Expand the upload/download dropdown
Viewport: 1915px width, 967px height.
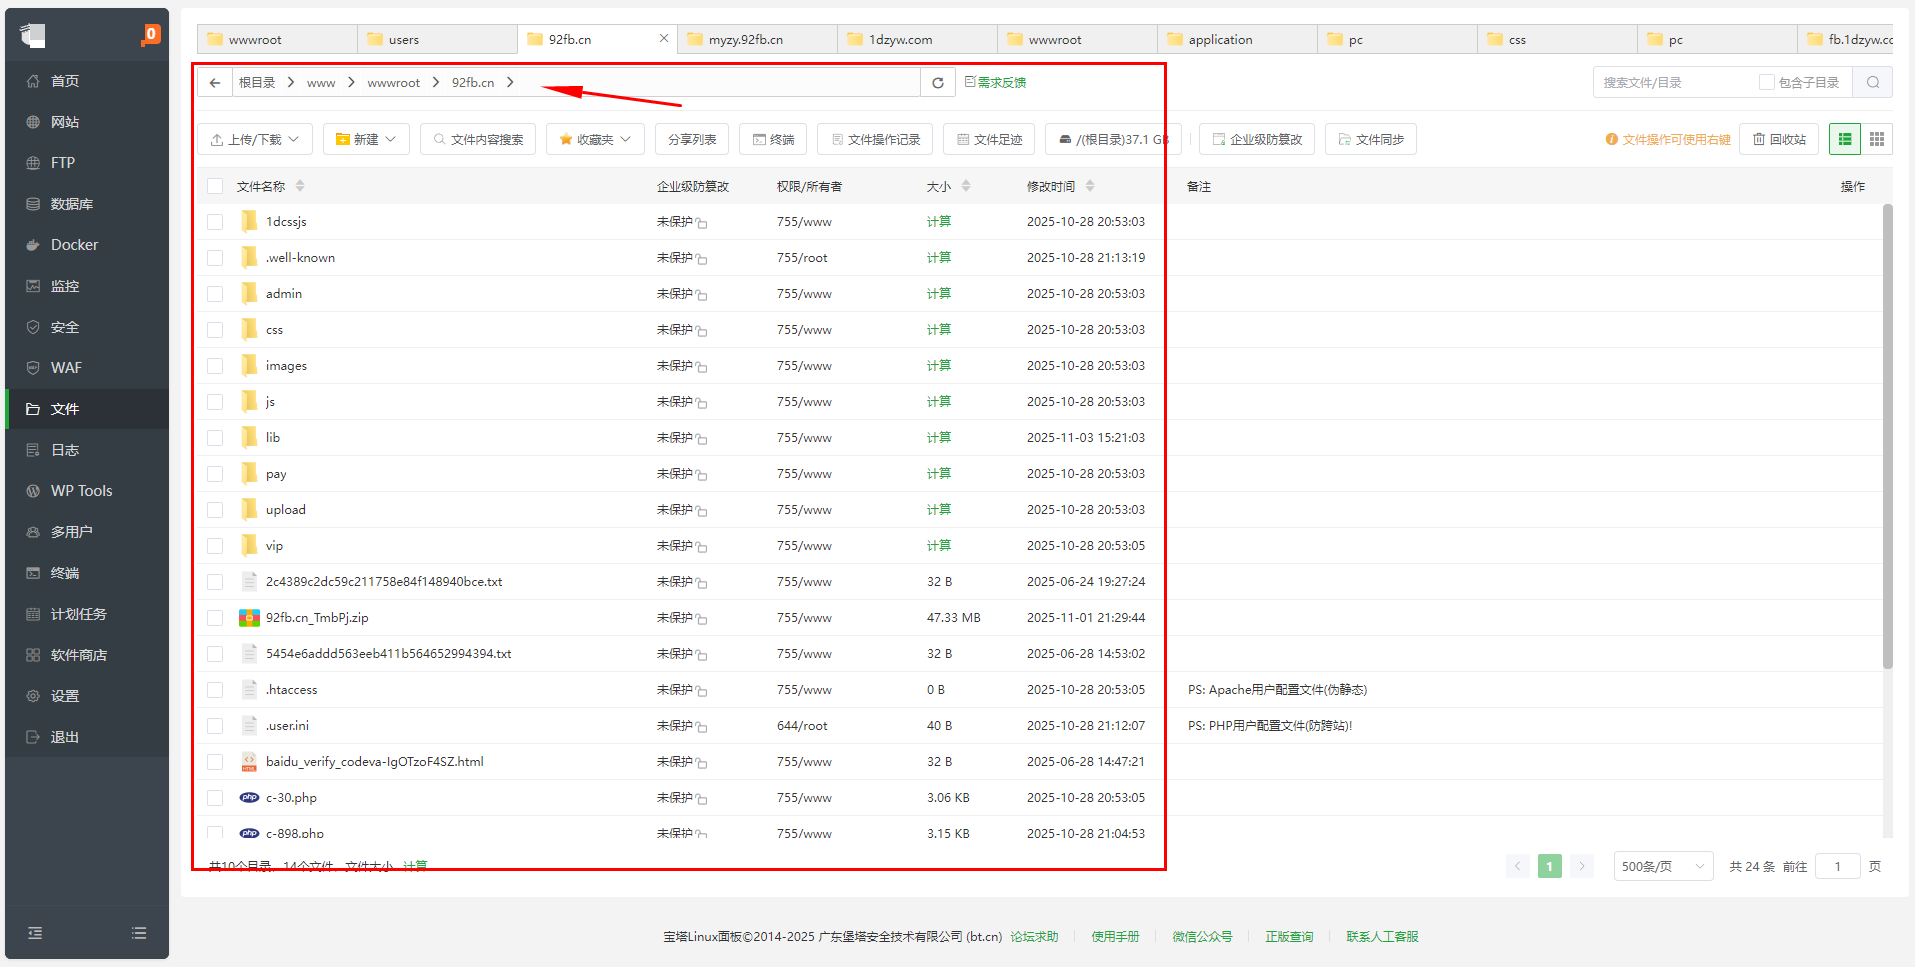click(x=255, y=140)
